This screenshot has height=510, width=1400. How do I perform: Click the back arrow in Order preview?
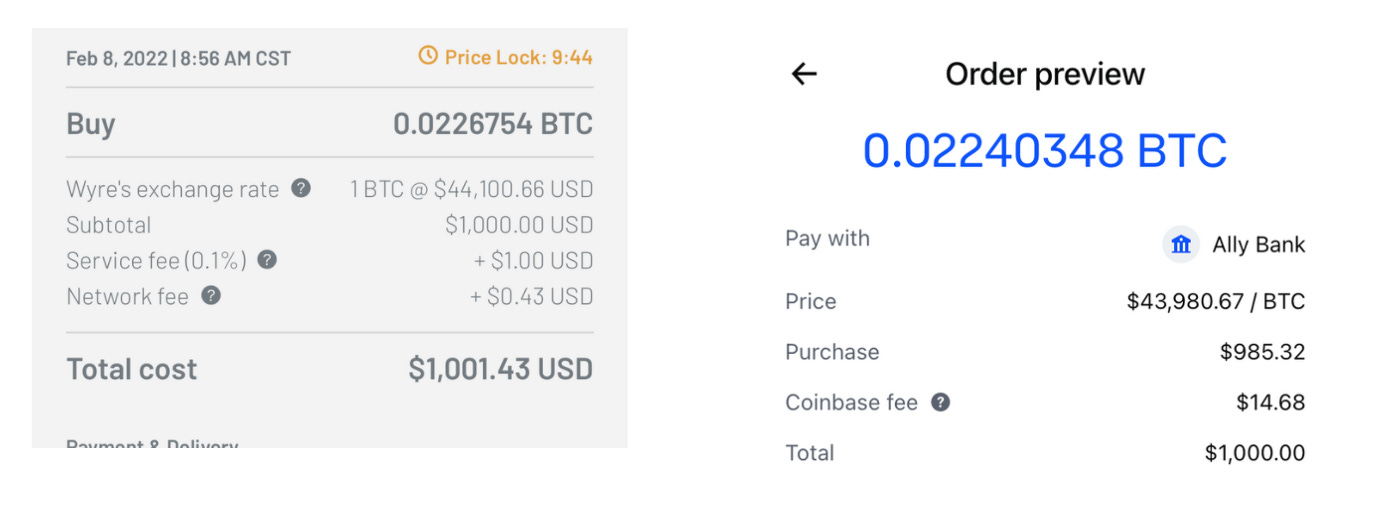pyautogui.click(x=804, y=73)
